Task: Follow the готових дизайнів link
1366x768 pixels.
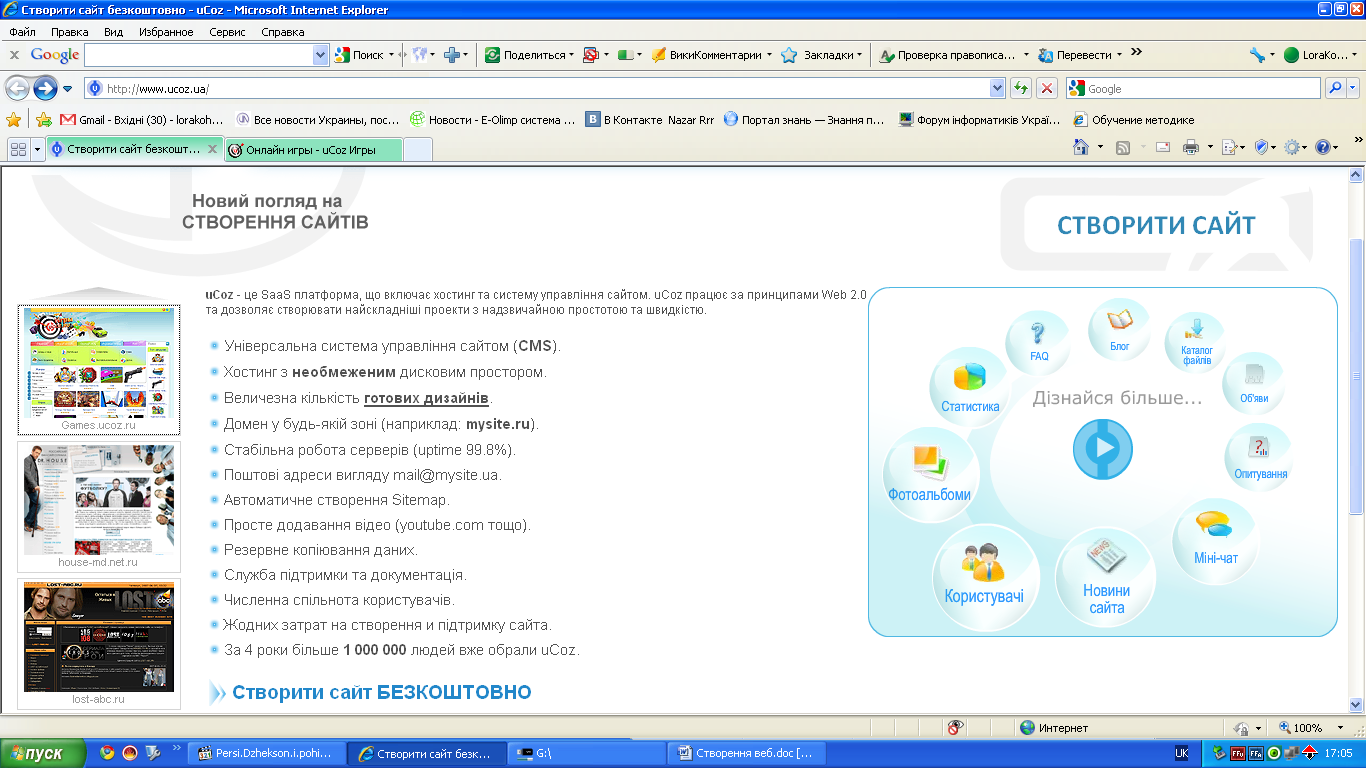Action: click(x=426, y=398)
